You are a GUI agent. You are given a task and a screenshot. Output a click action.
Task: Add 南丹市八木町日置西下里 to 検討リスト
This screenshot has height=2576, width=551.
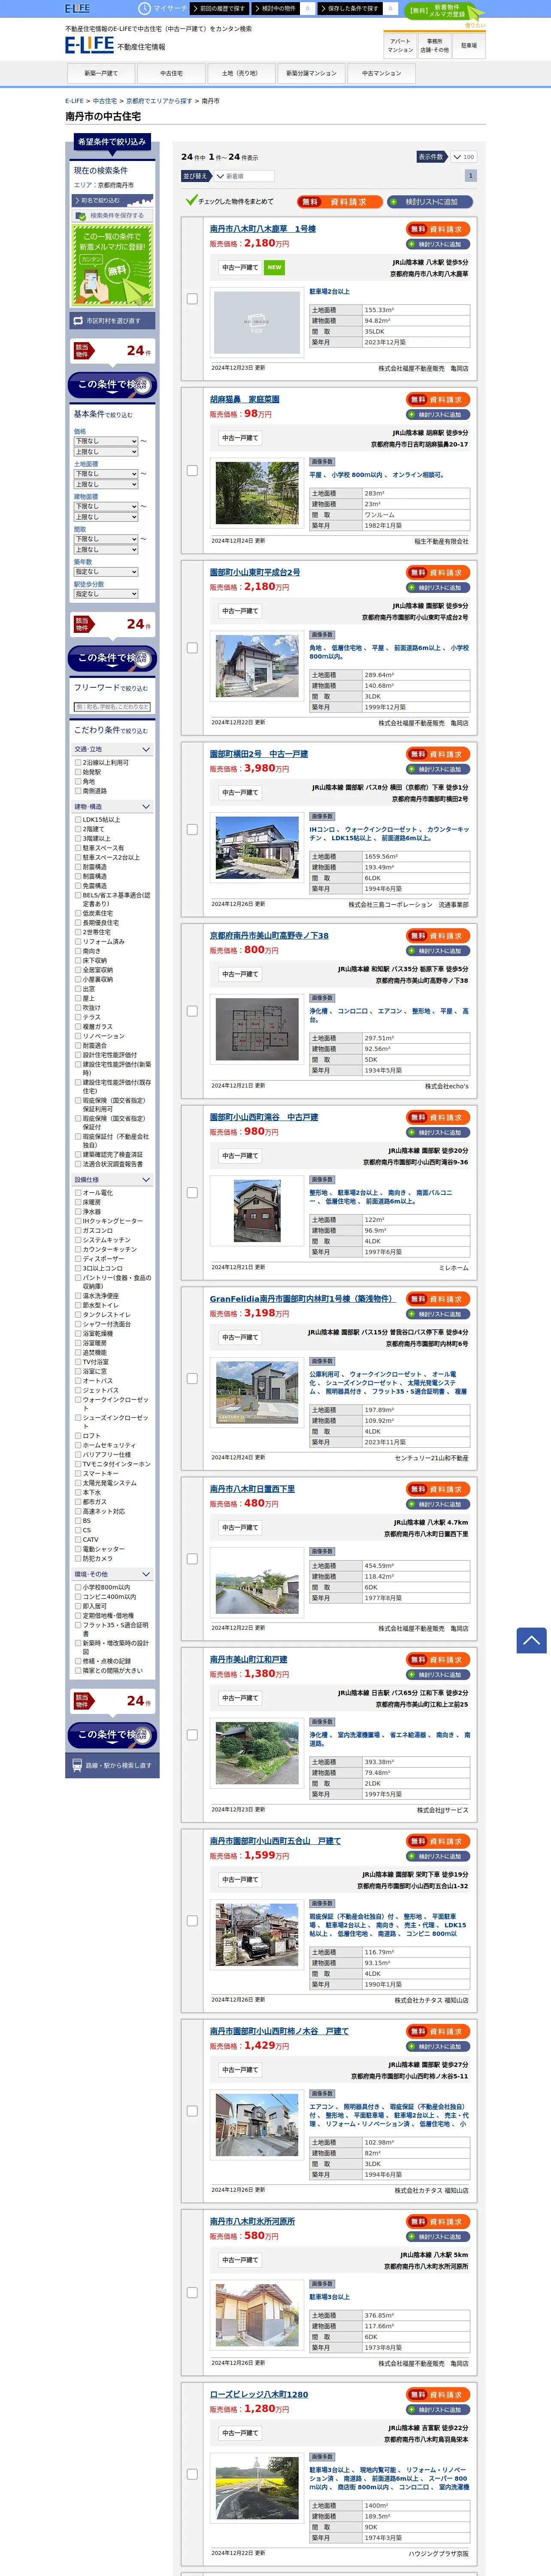[x=438, y=1504]
